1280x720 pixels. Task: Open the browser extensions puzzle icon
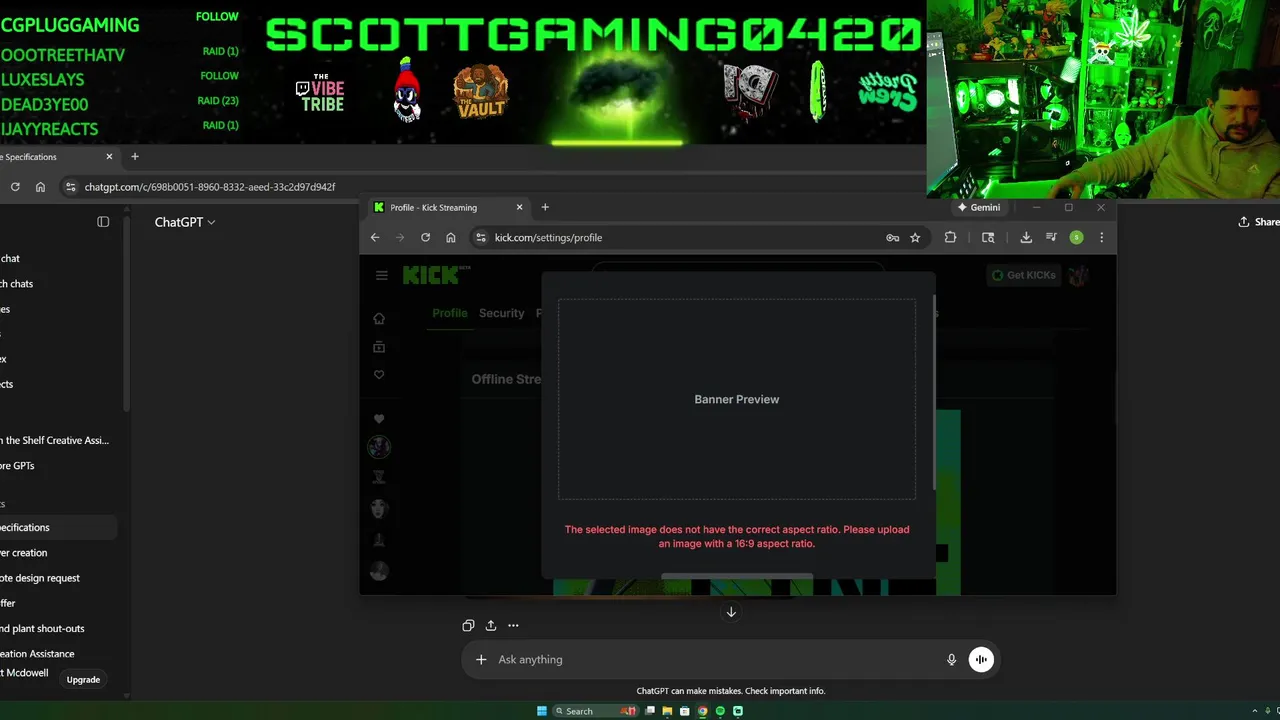pyautogui.click(x=950, y=237)
